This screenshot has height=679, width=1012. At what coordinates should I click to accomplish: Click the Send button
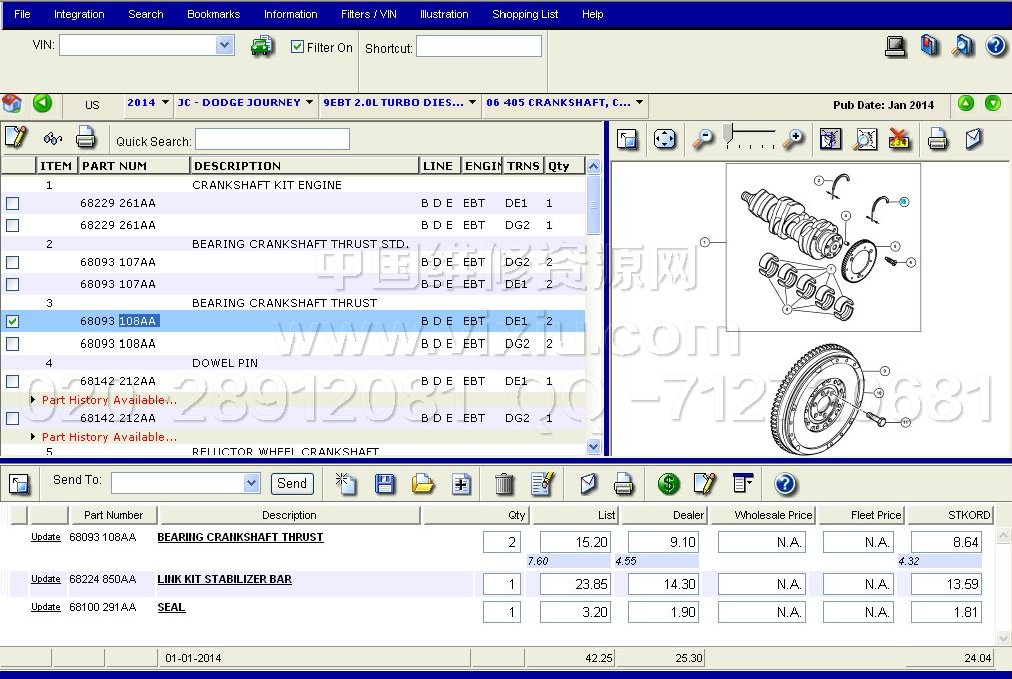(x=292, y=483)
